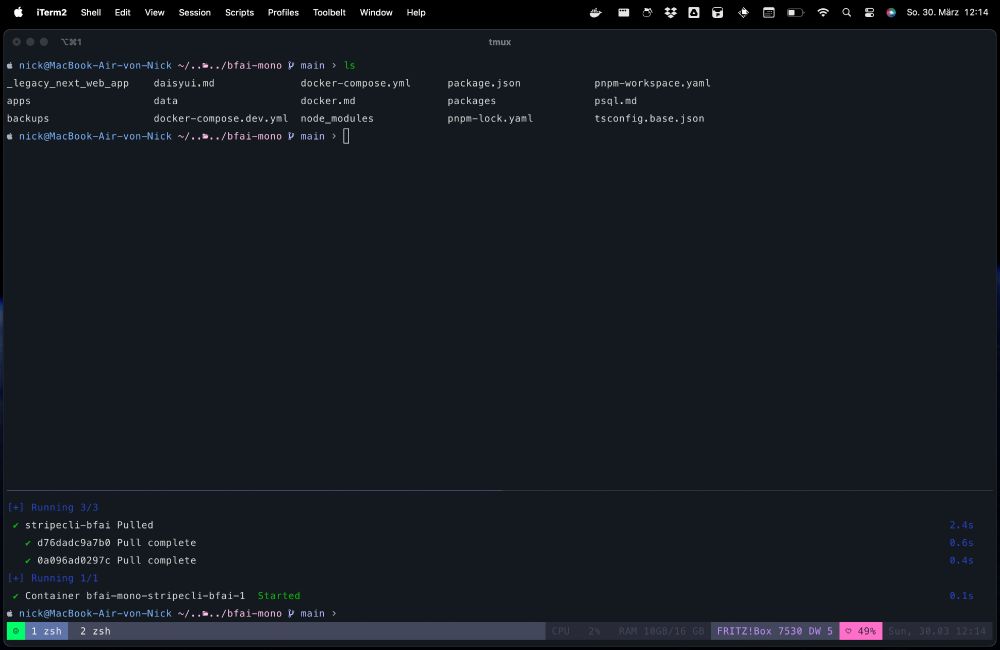
Task: Open the Apple menu
Action: [x=18, y=12]
